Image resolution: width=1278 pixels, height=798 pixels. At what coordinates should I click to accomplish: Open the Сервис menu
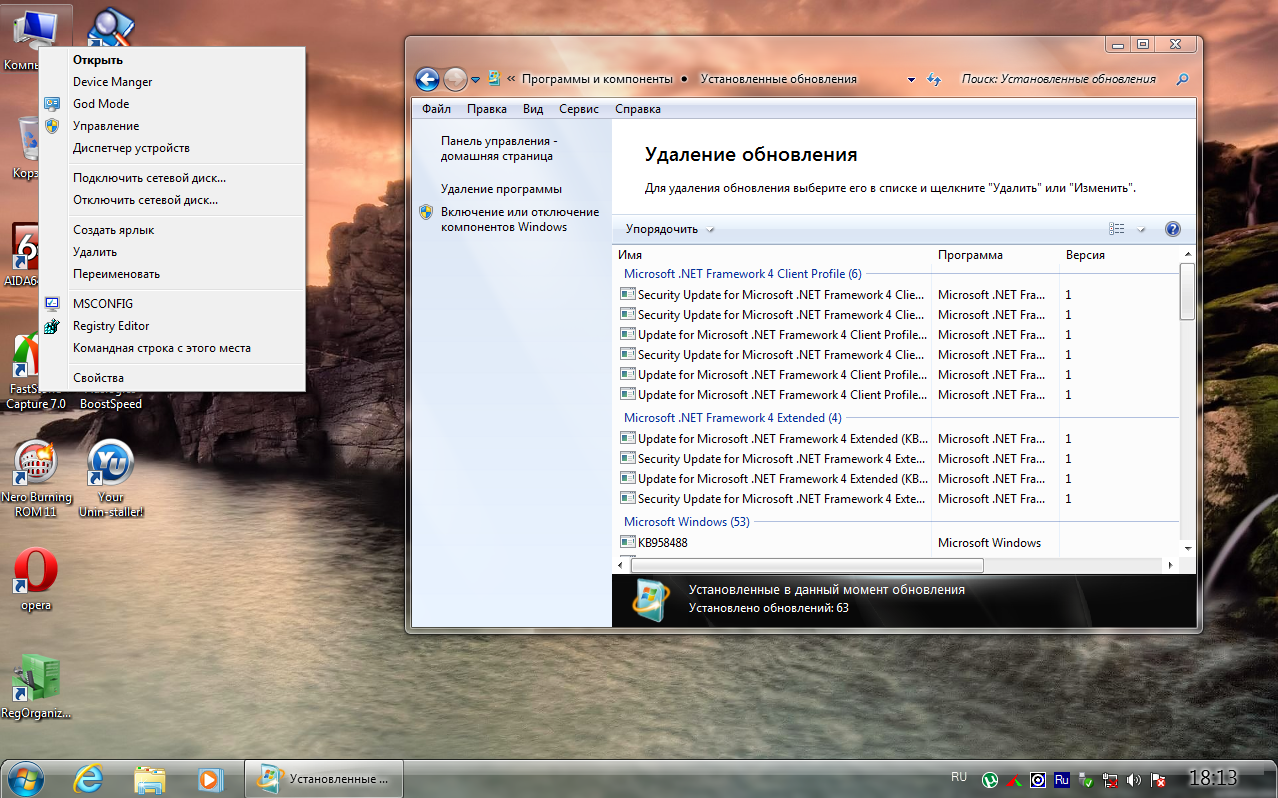(579, 109)
